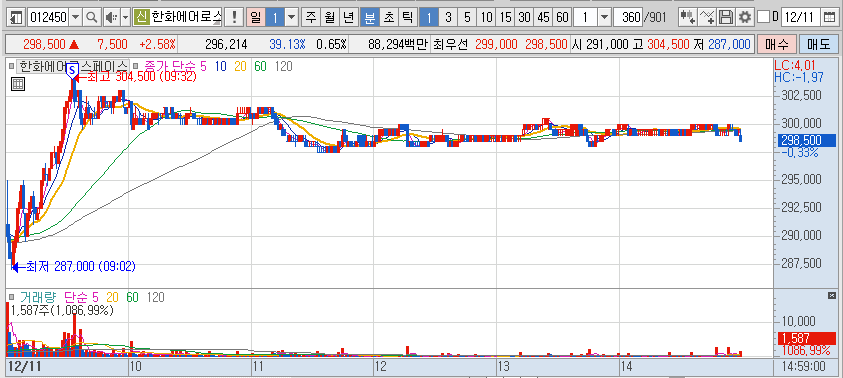Click small square marker before 거래량
The height and width of the screenshot is (378, 843).
[11, 297]
